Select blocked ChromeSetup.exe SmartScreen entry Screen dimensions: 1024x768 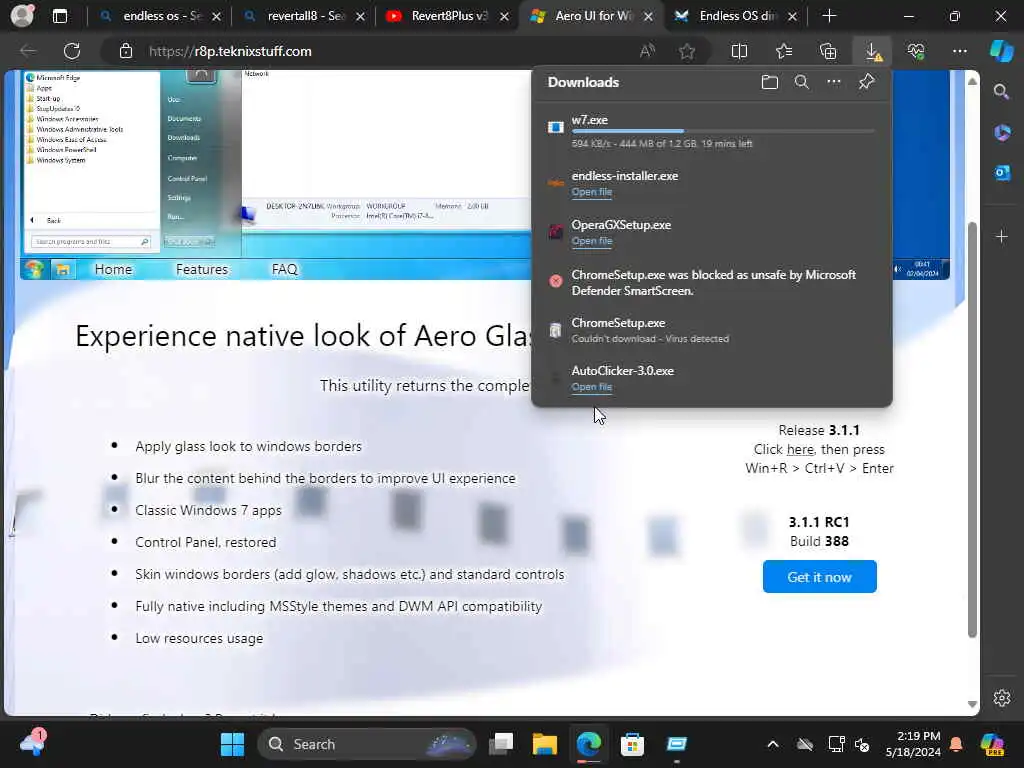(x=712, y=282)
